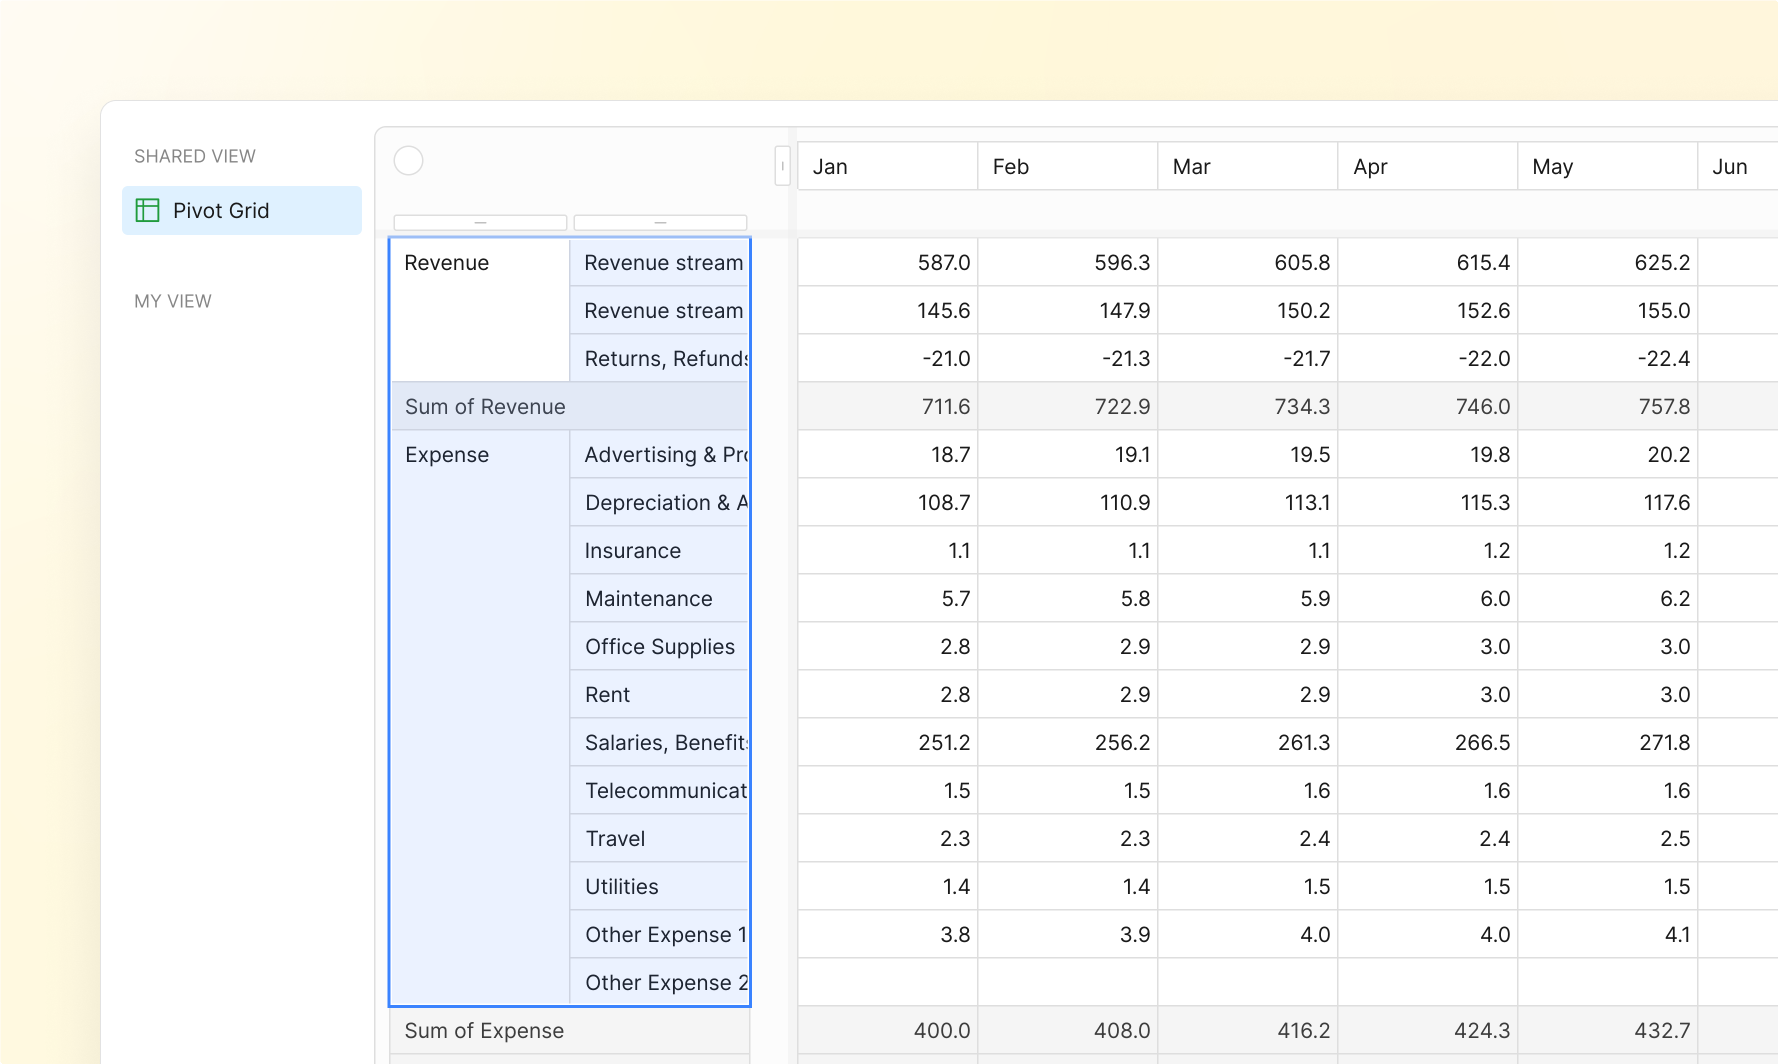This screenshot has width=1778, height=1064.
Task: Click the Insurance row label
Action: click(660, 550)
